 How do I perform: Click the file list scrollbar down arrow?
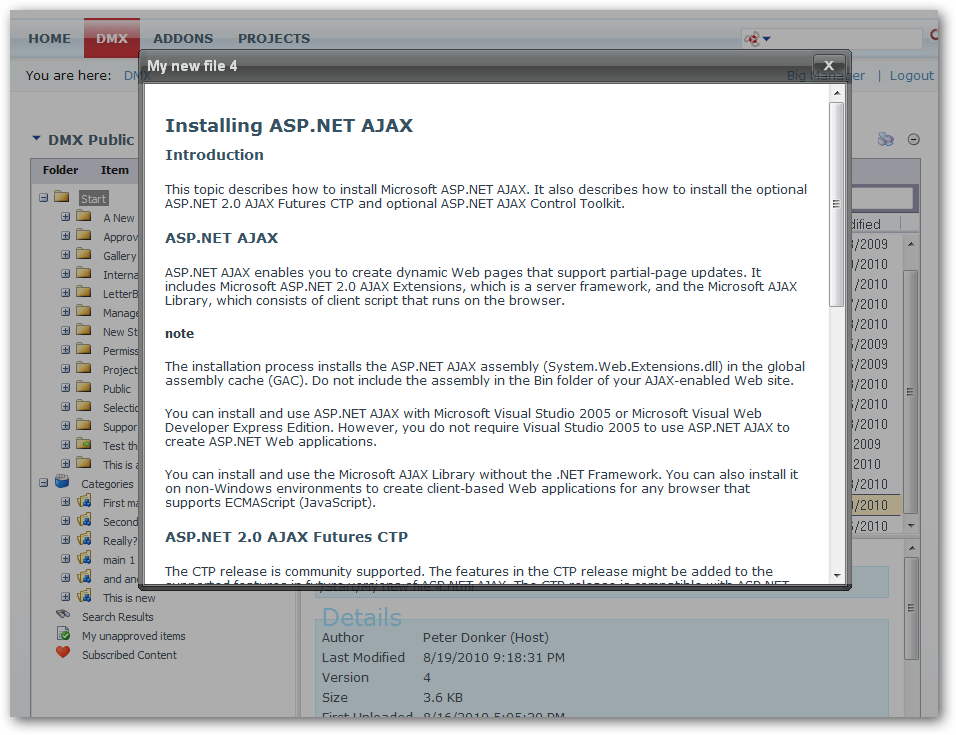point(911,525)
